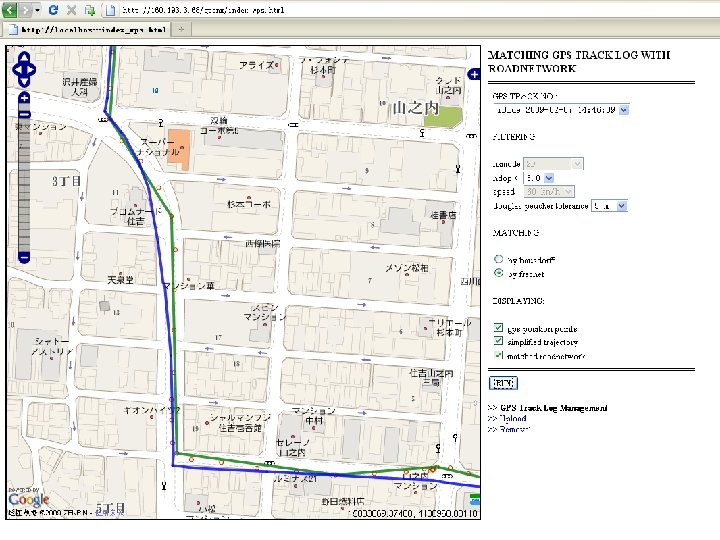Pan the map right with the arrow
The height and width of the screenshot is (540, 720).
tap(32, 70)
